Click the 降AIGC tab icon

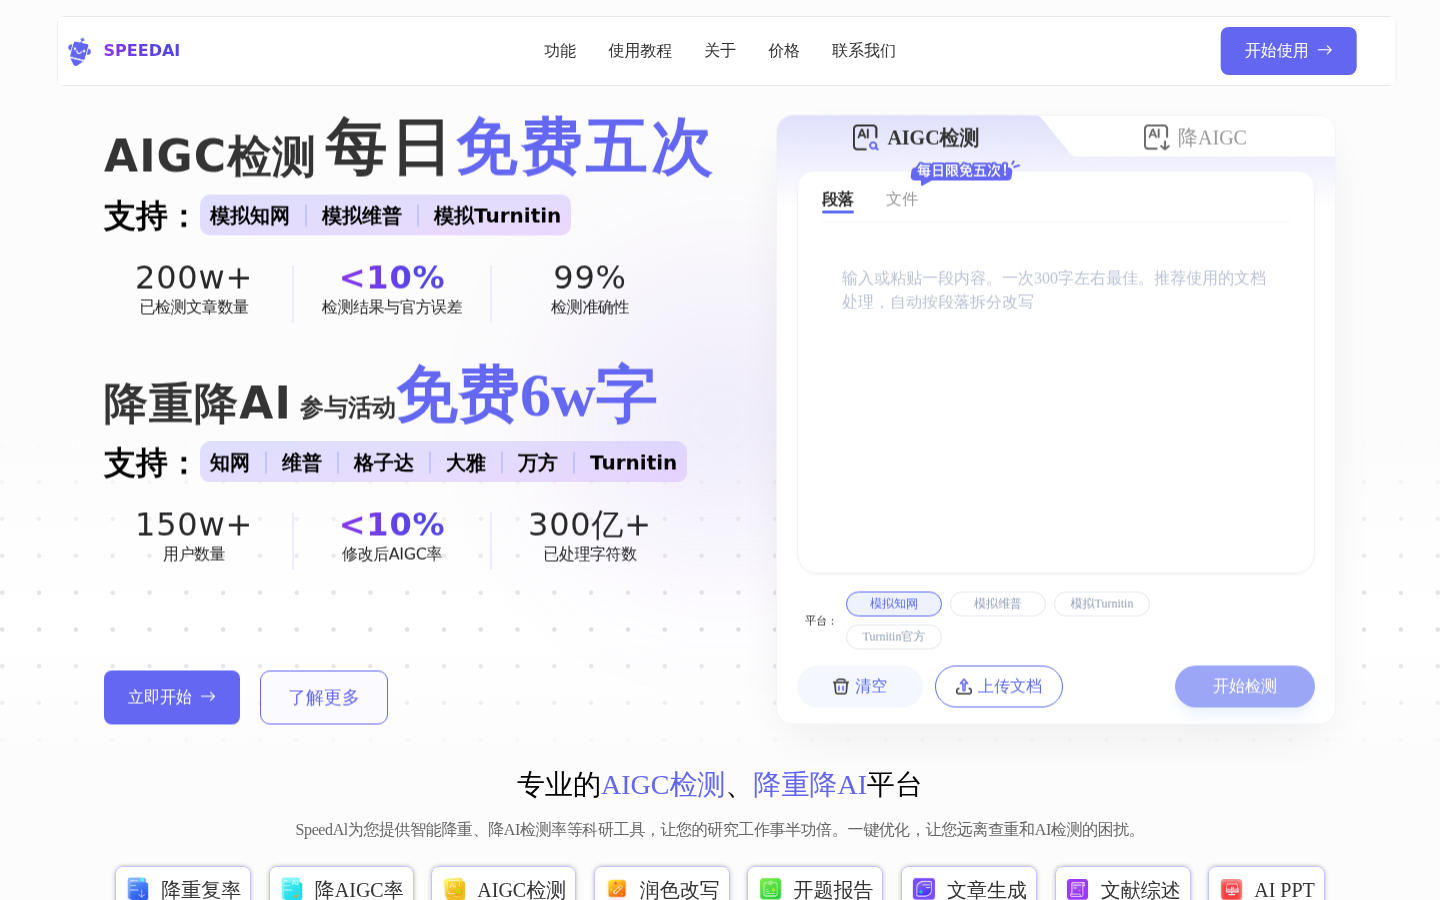pyautogui.click(x=1156, y=138)
